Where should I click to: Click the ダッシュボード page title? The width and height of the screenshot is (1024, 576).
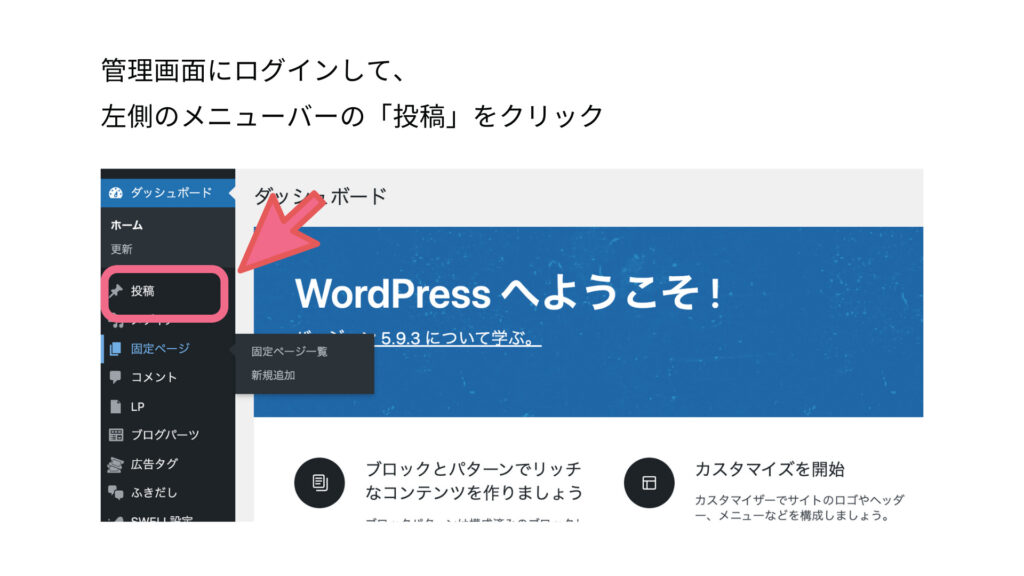pos(320,196)
